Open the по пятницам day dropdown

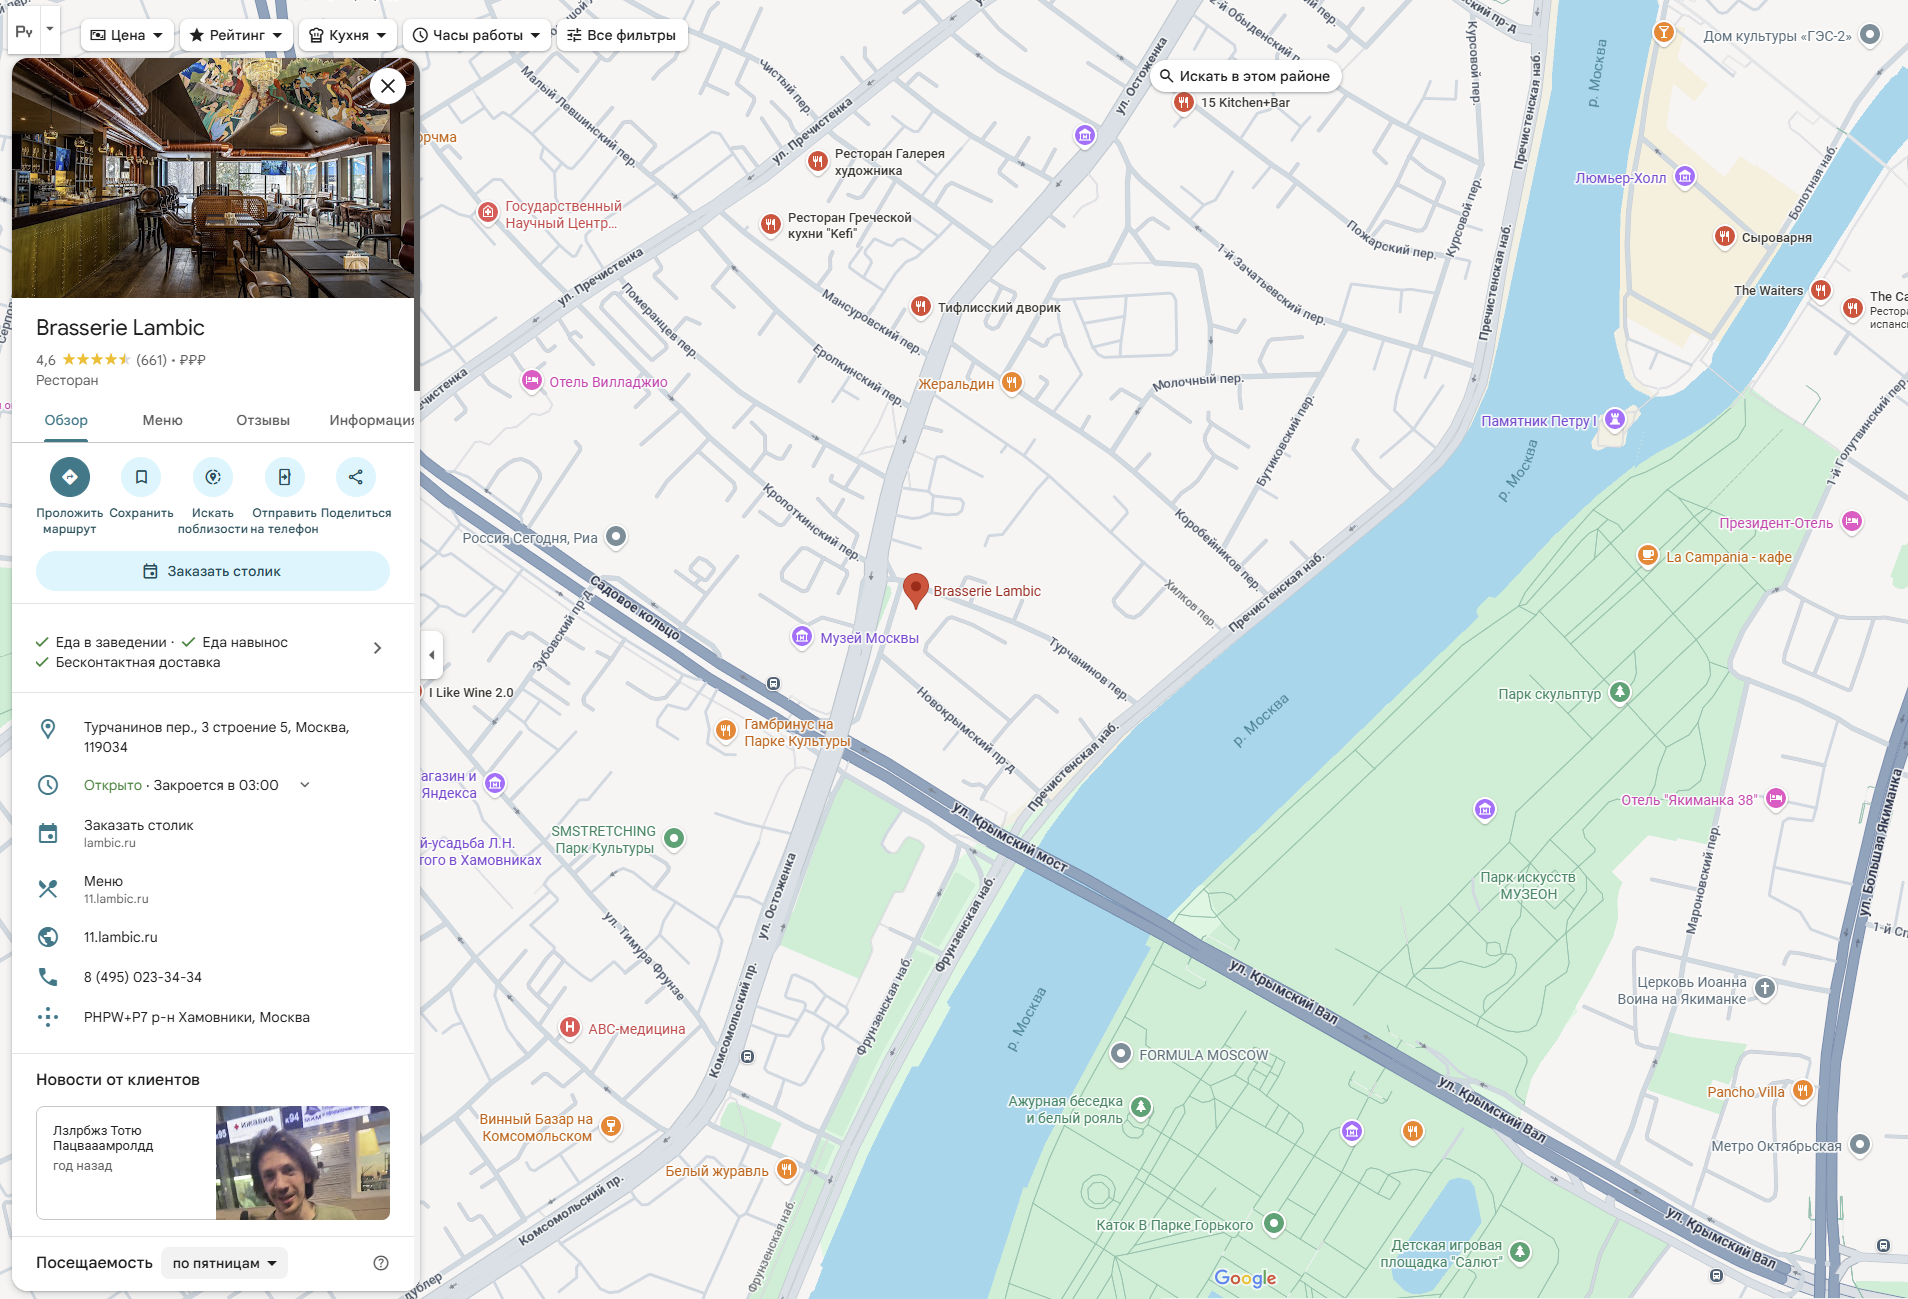coord(225,1263)
